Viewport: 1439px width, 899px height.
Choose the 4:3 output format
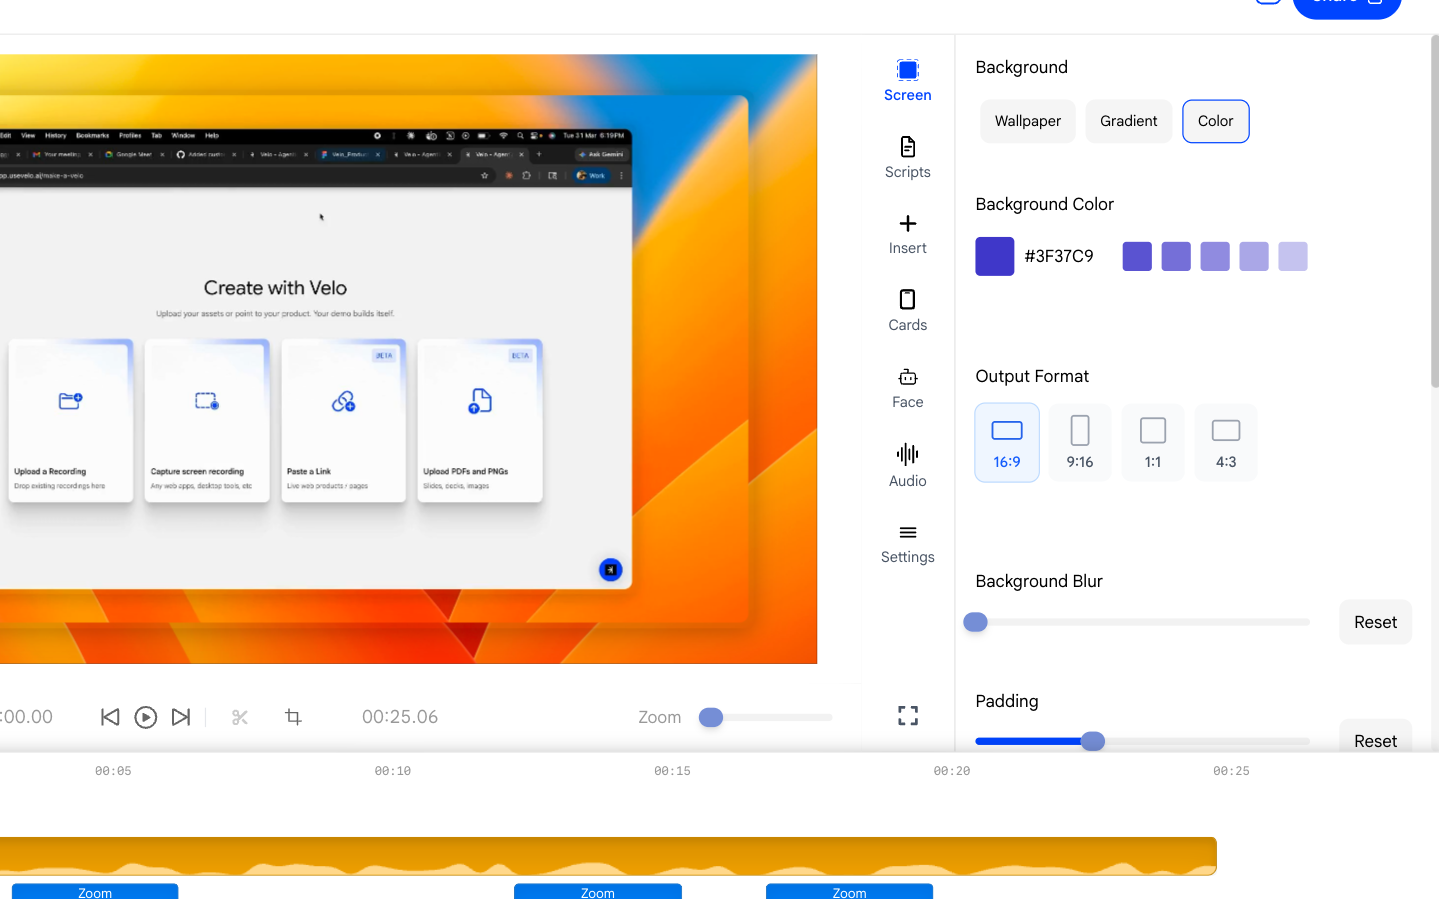tap(1226, 443)
